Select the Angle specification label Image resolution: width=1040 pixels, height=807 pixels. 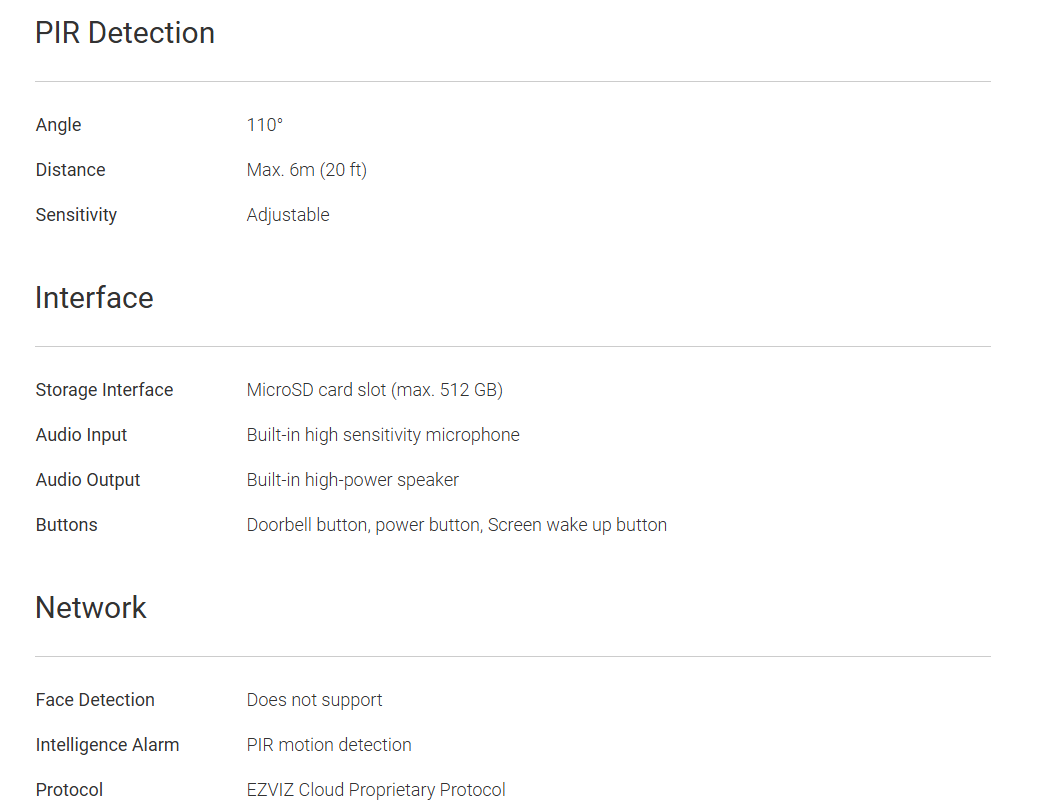[x=58, y=125]
